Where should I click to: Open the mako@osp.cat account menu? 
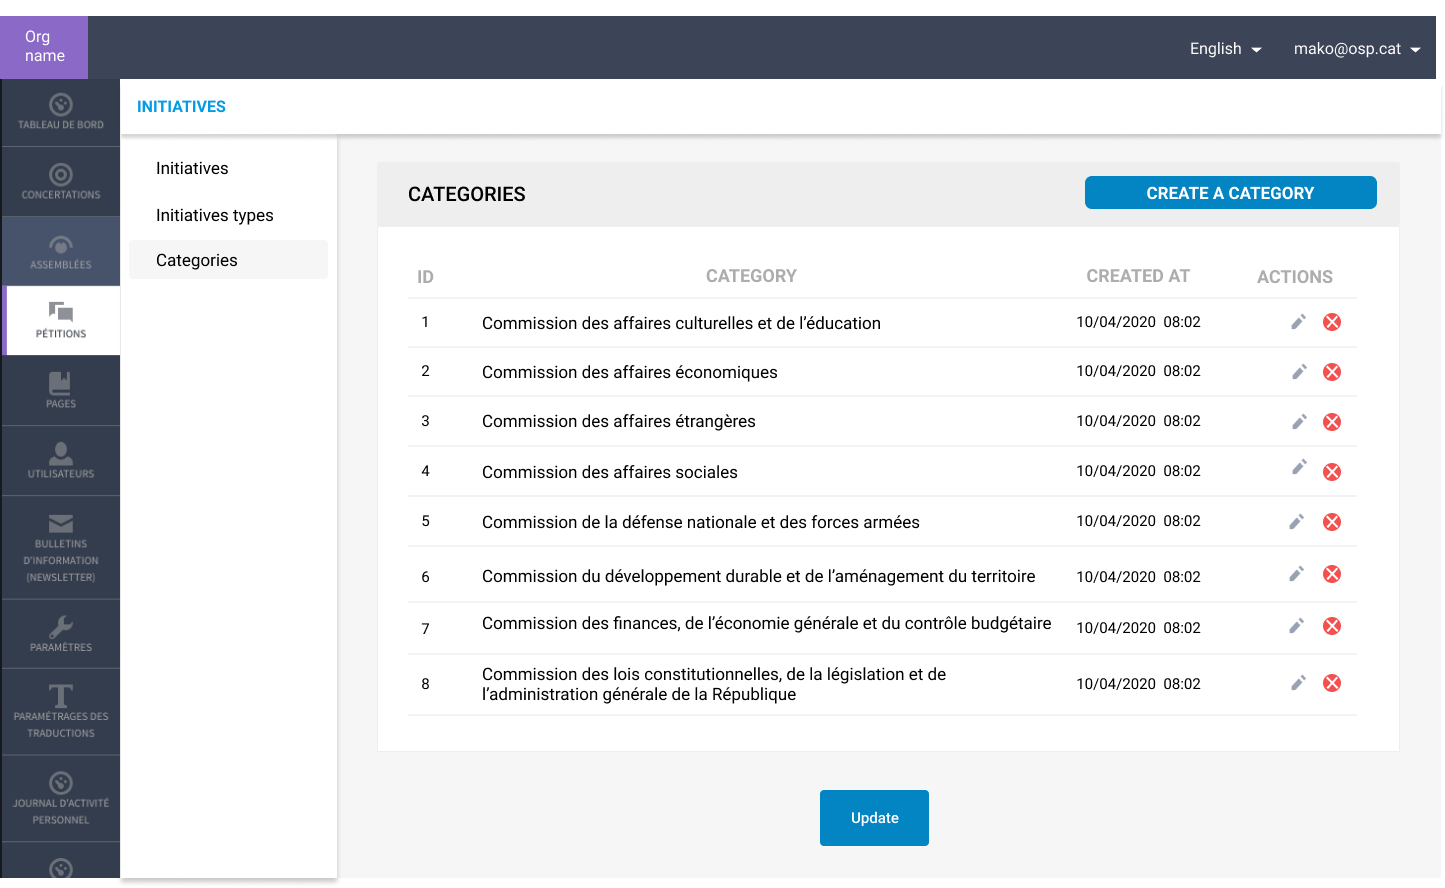[1356, 49]
